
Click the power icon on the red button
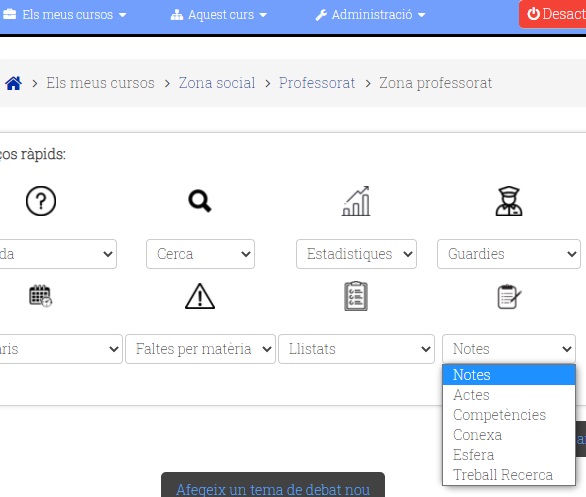tap(533, 14)
